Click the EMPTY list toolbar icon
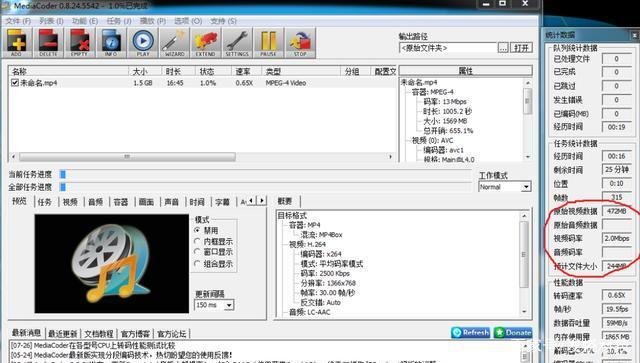Viewport: 640px width, 363px height. point(80,43)
